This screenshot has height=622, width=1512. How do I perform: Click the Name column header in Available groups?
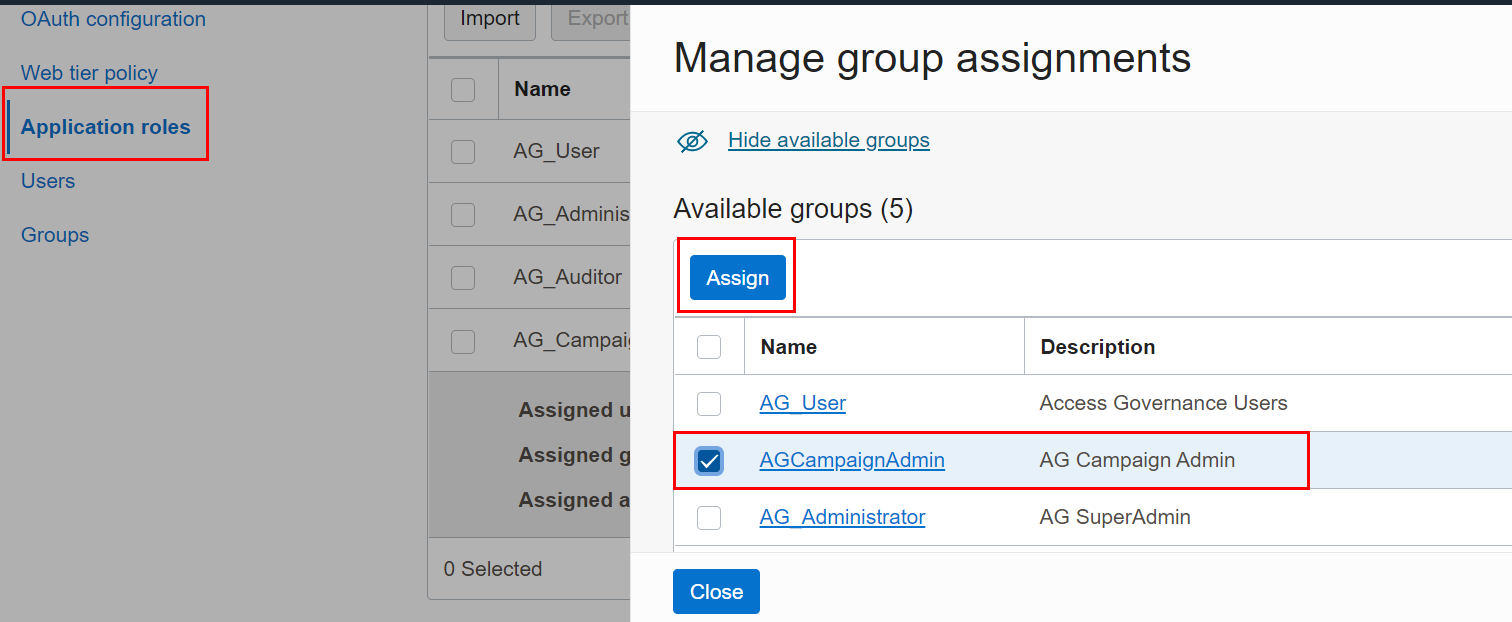point(789,347)
